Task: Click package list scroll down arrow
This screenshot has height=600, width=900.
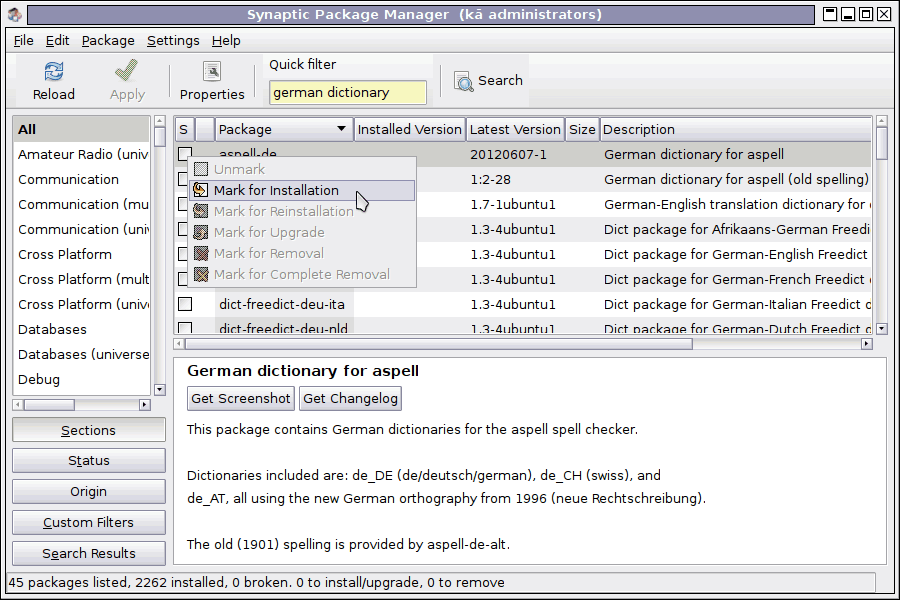Action: [882, 329]
